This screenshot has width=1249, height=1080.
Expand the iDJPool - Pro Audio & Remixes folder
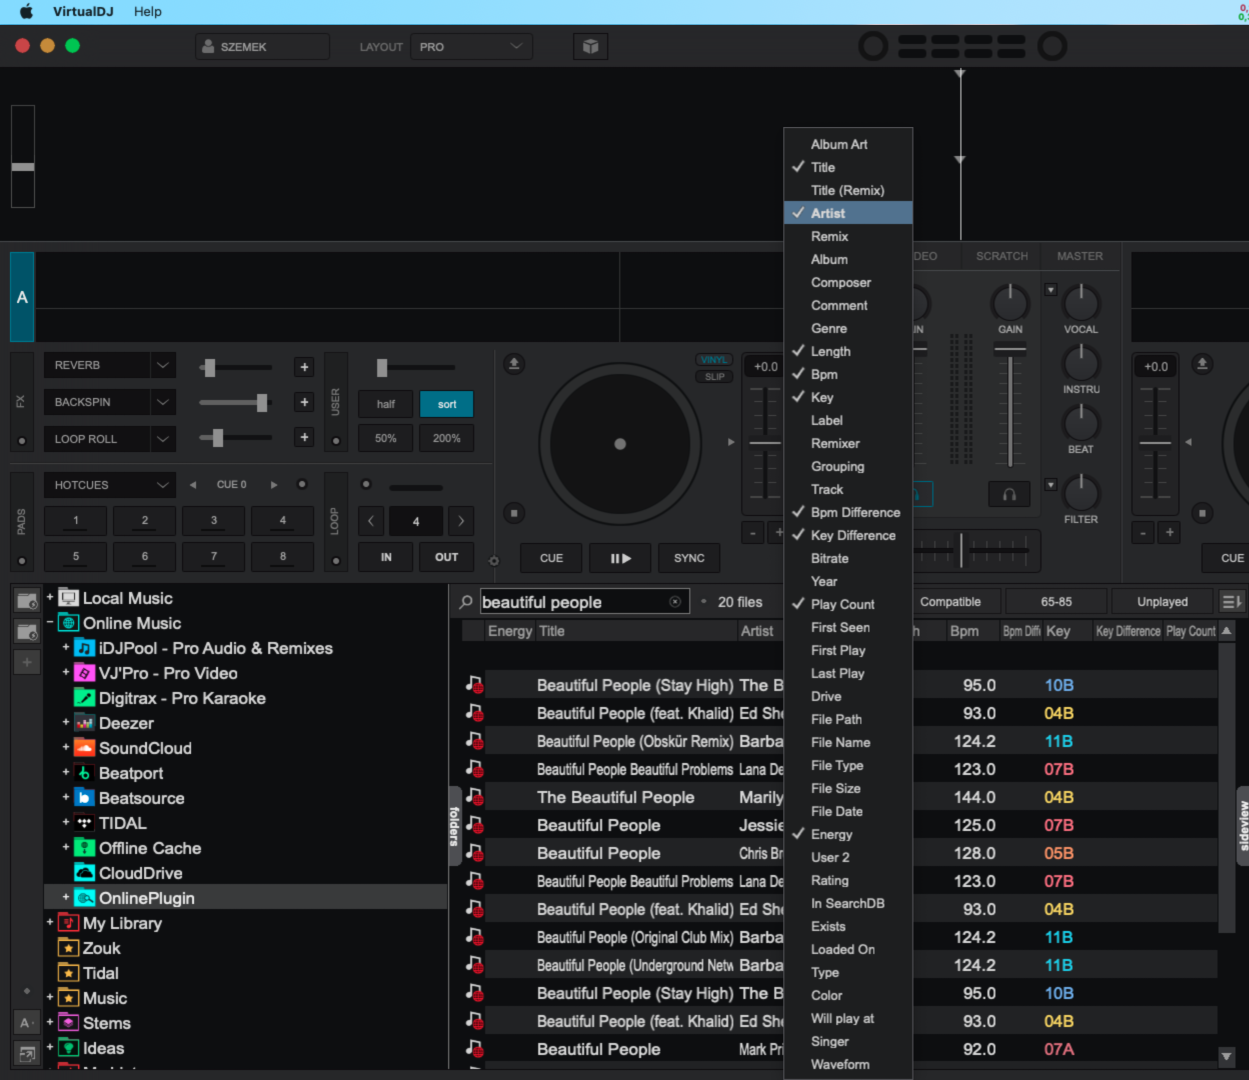[66, 648]
